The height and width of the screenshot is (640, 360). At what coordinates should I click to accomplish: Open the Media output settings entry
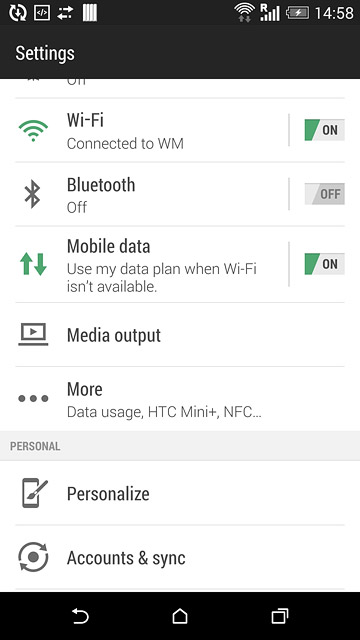tap(180, 335)
